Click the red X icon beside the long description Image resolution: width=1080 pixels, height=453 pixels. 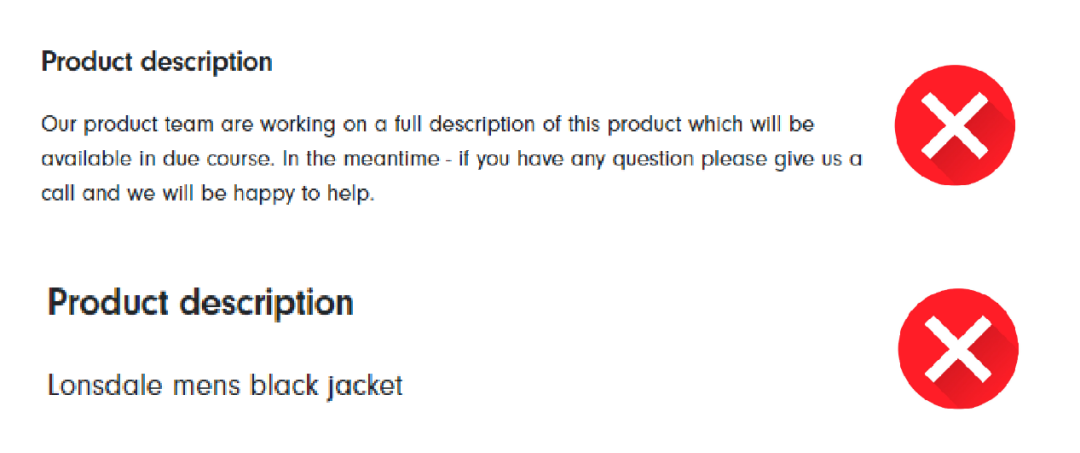point(954,125)
